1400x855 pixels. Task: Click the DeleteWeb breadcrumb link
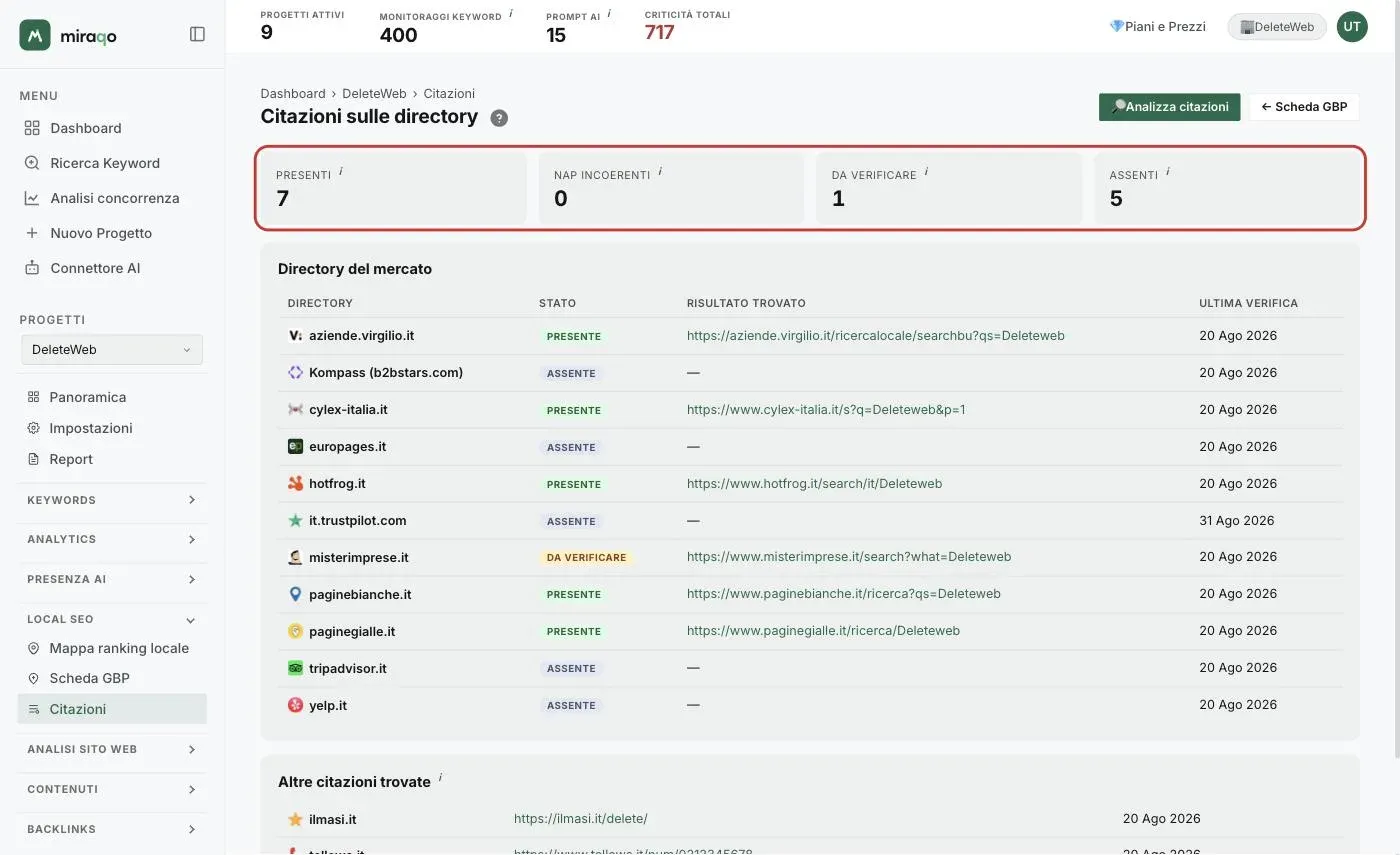point(374,94)
